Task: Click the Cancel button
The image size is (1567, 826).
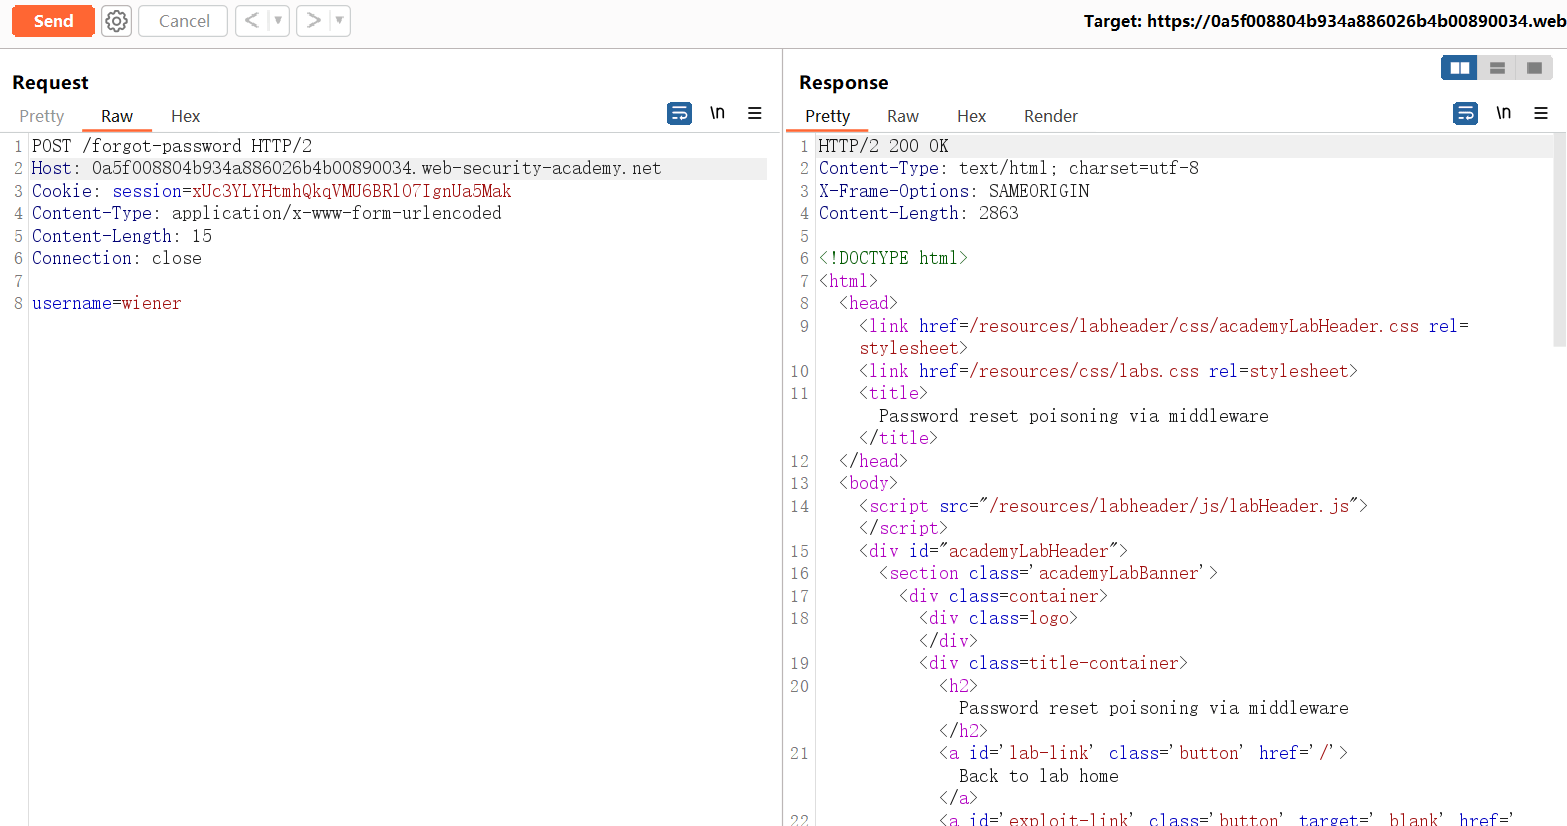Action: [184, 21]
